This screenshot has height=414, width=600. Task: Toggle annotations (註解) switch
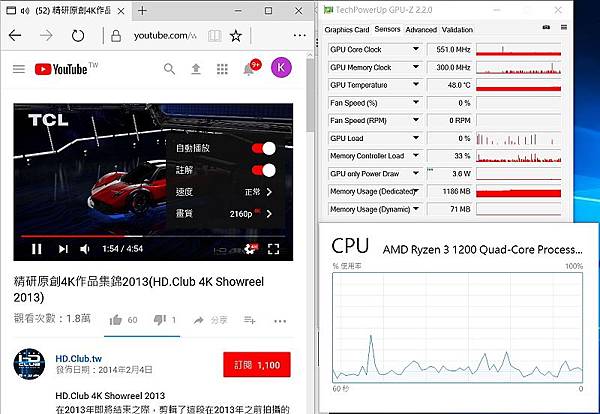tap(264, 170)
